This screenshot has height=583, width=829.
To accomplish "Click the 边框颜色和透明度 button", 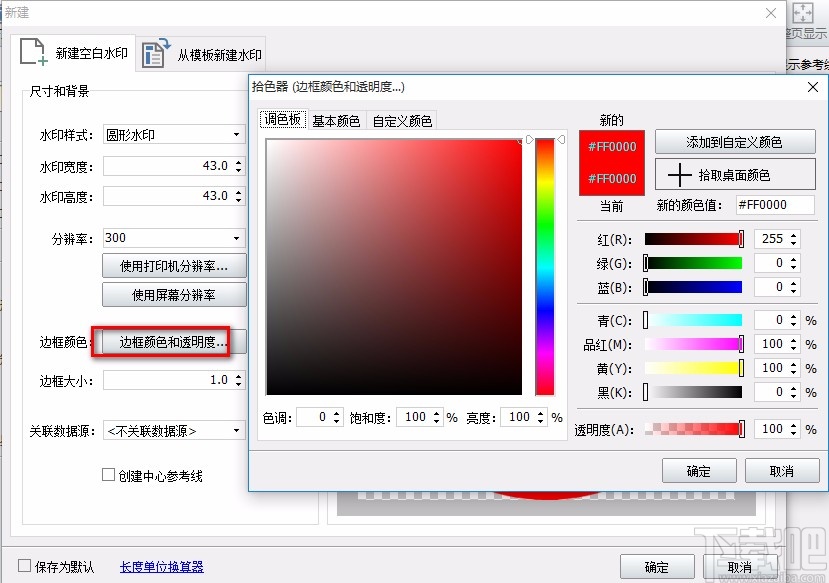I will [x=171, y=340].
